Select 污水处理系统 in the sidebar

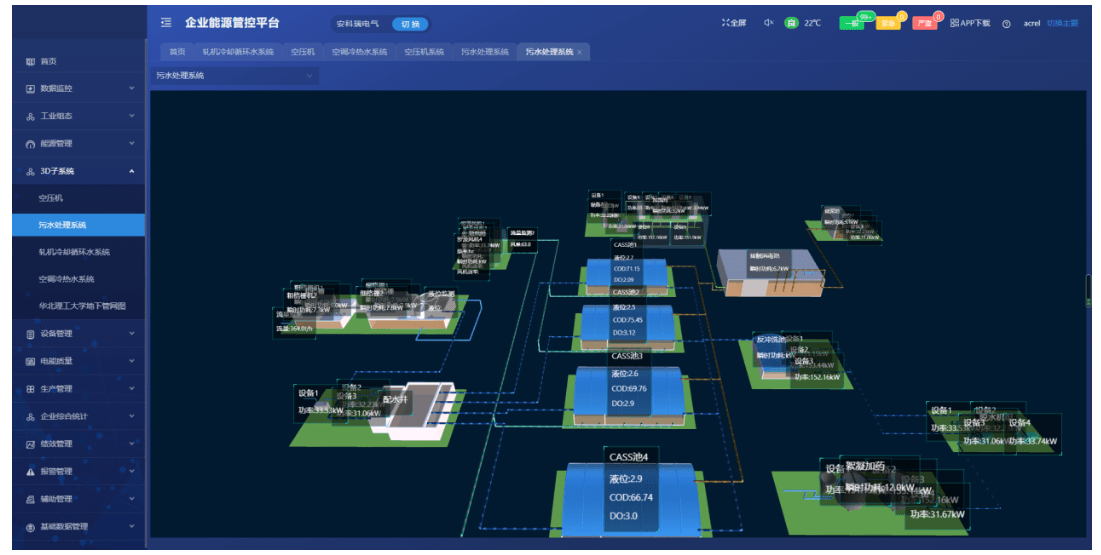[x=79, y=226]
